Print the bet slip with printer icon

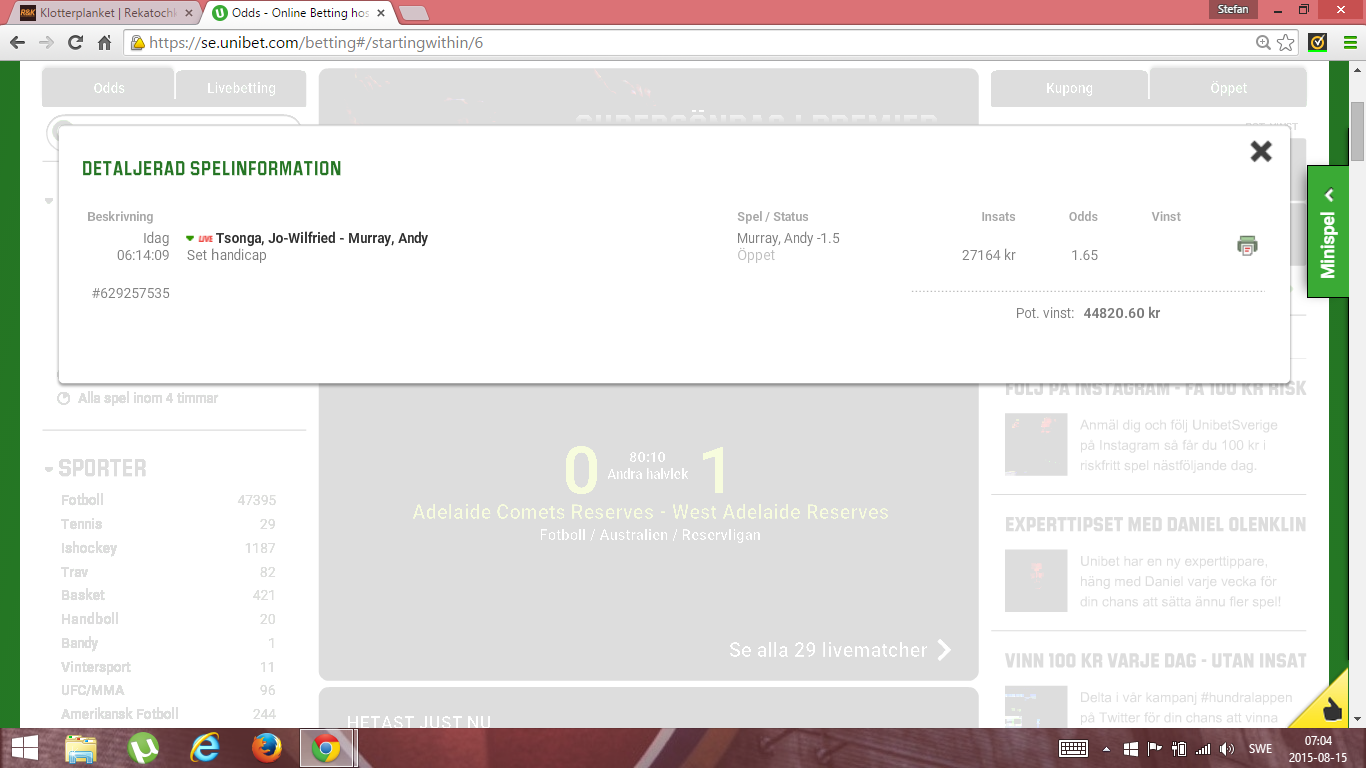tap(1247, 245)
